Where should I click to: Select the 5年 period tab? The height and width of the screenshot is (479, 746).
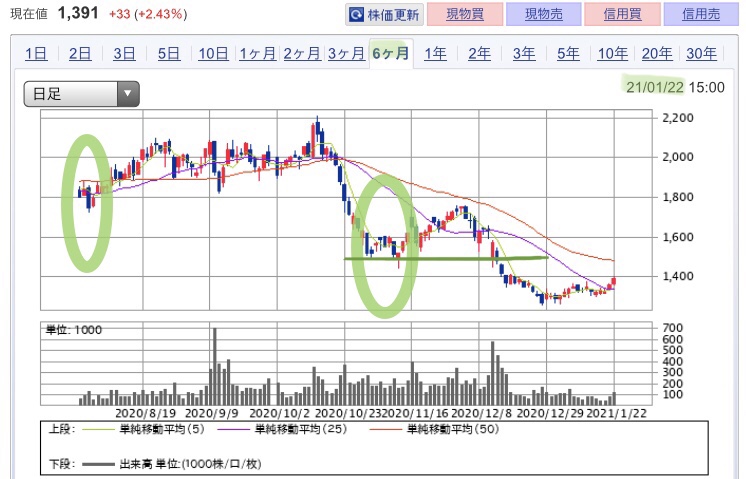(568, 53)
